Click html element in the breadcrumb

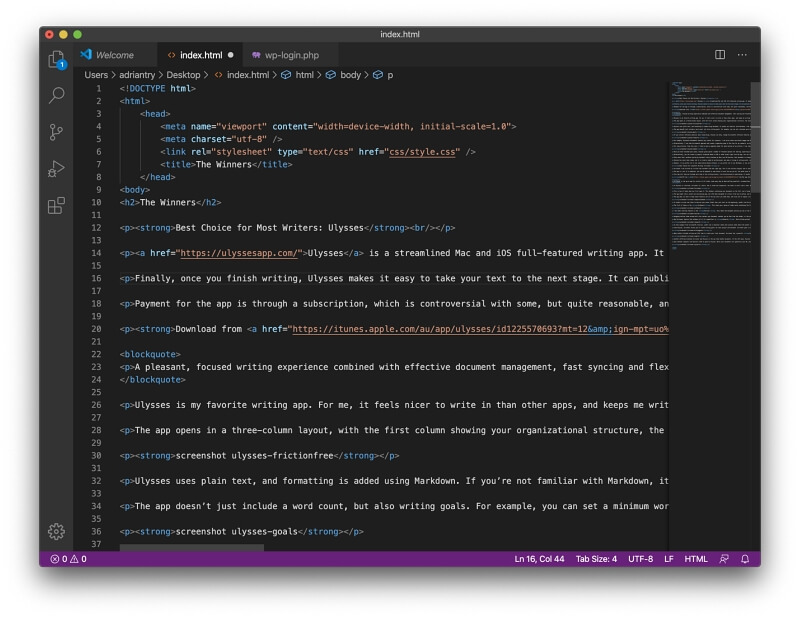(305, 75)
